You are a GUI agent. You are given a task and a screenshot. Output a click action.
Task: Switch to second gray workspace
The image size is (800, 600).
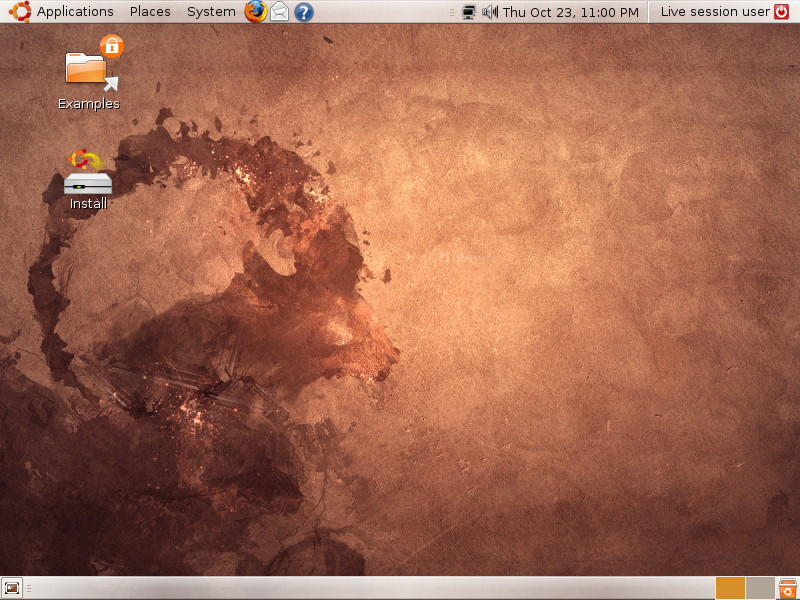click(760, 588)
